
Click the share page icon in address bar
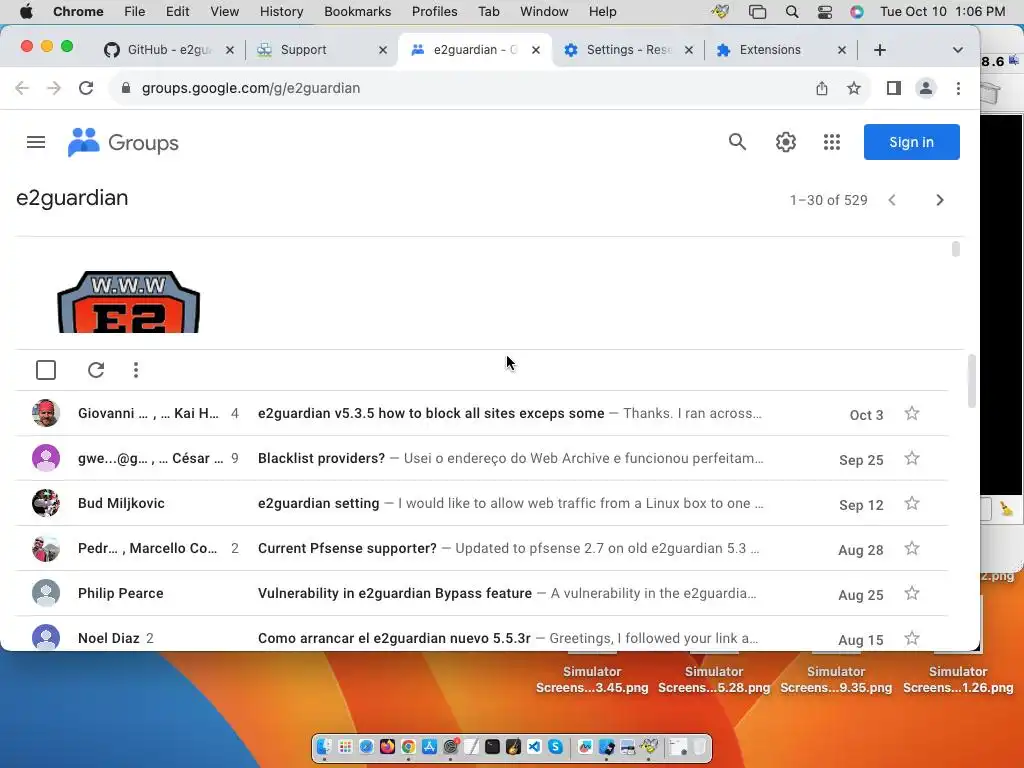tap(822, 88)
